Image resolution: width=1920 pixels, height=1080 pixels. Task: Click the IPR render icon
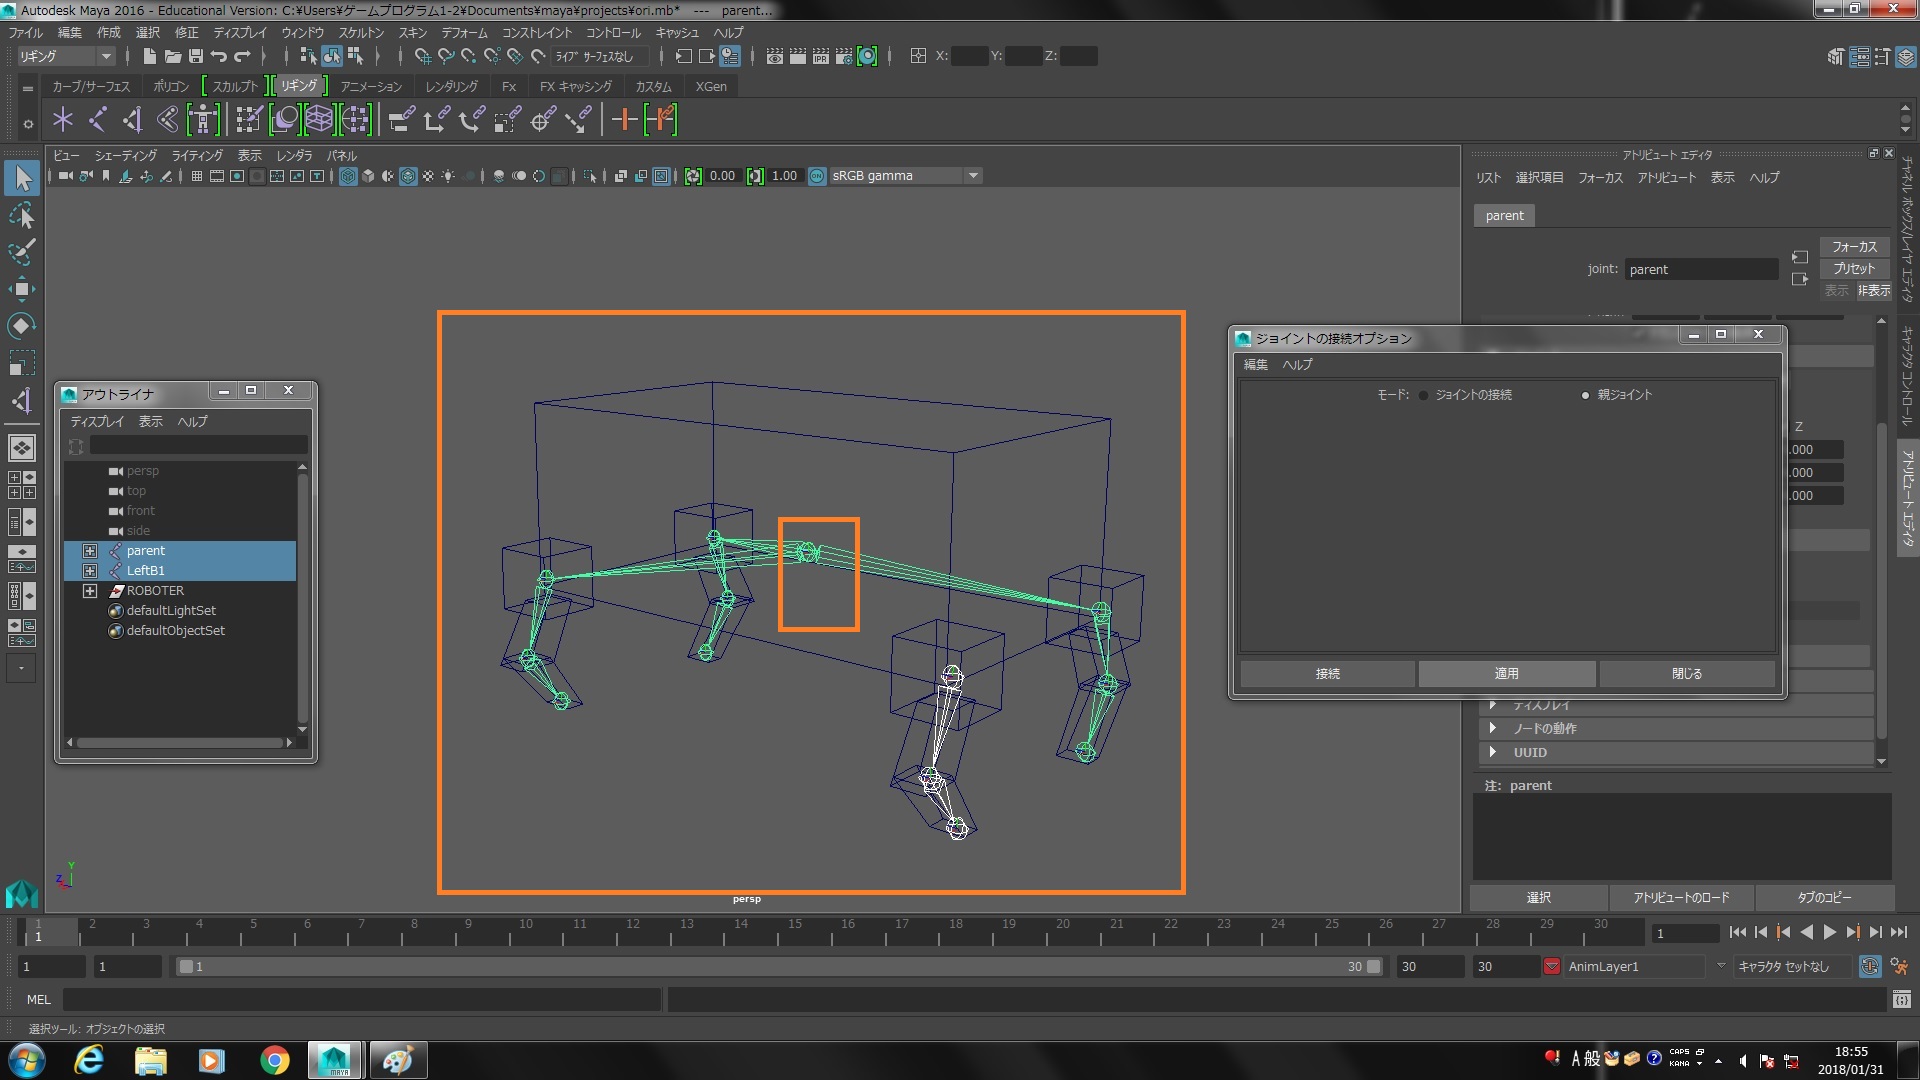(821, 56)
